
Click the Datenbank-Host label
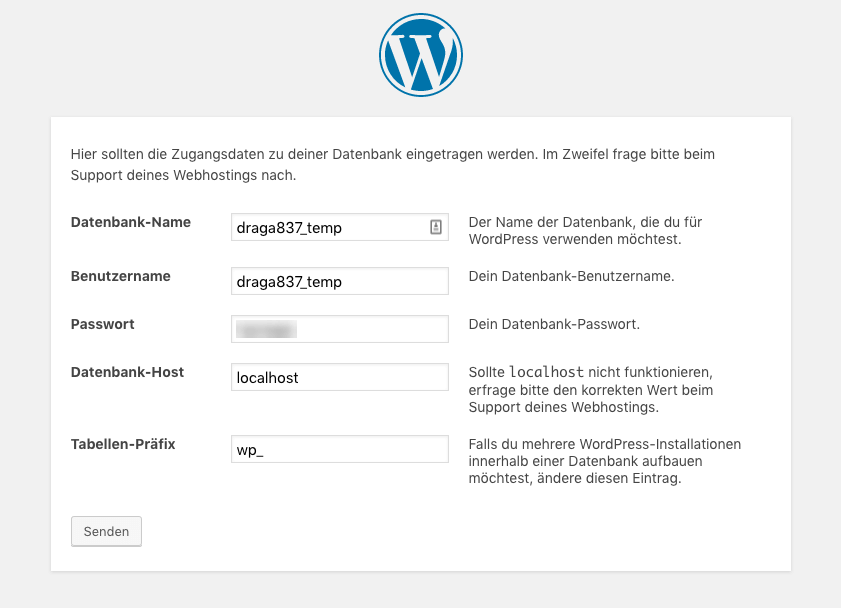(x=127, y=372)
